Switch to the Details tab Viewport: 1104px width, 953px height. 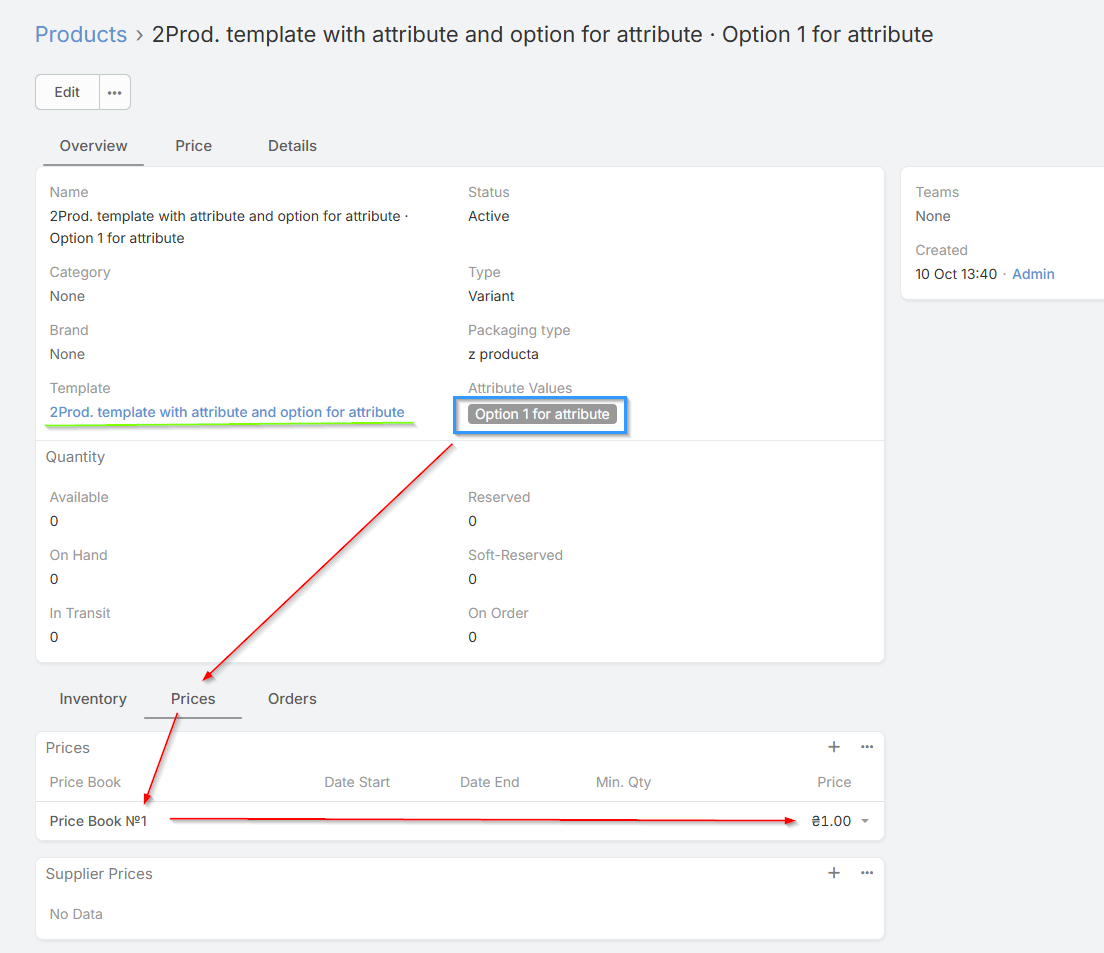[x=292, y=146]
